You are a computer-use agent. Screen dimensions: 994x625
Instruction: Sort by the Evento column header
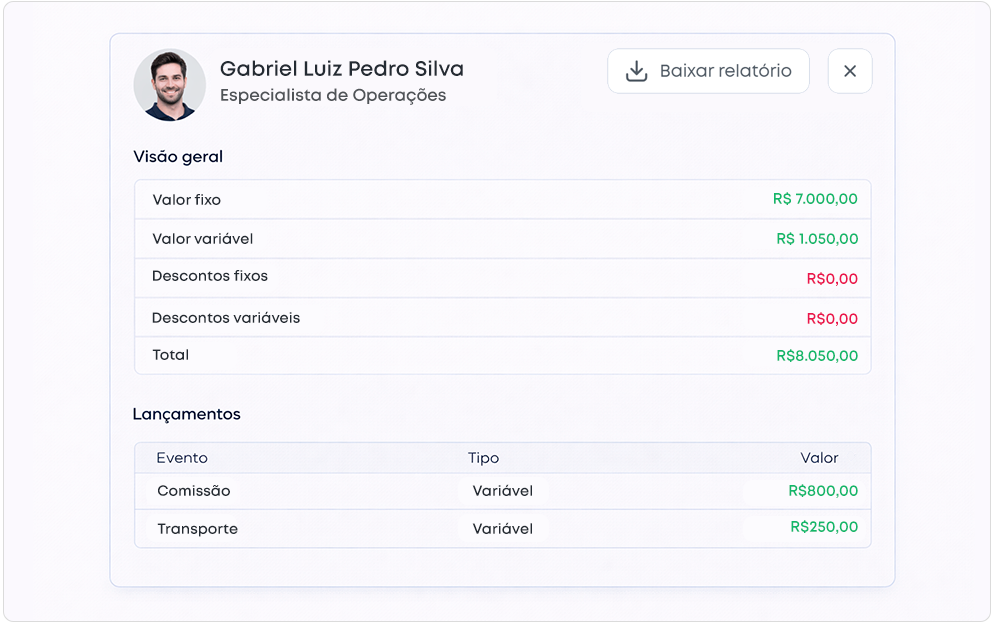click(x=182, y=458)
